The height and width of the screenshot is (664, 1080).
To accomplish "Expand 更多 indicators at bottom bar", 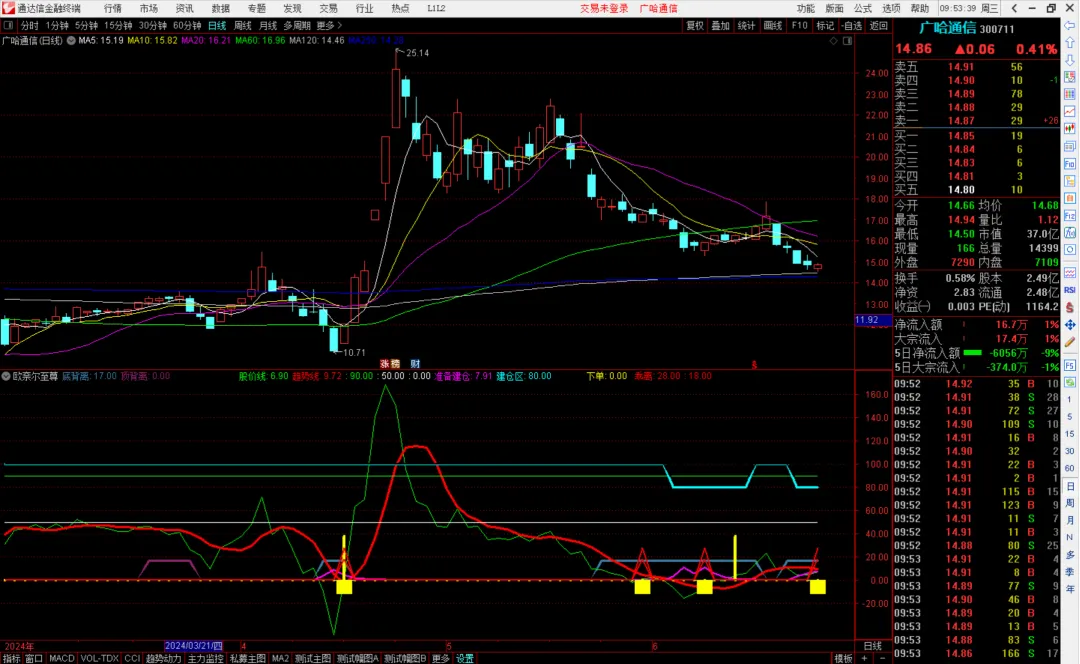I will pos(440,658).
